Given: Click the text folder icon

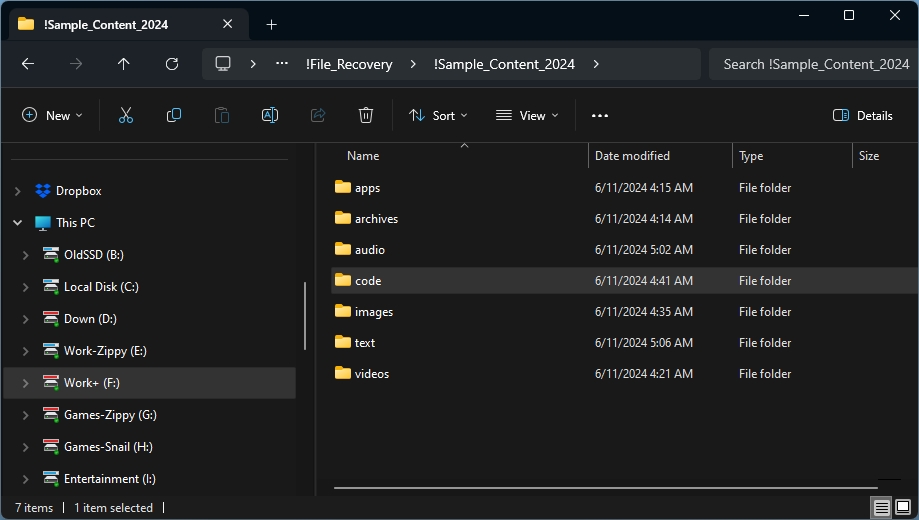Looking at the screenshot, I should [x=343, y=342].
